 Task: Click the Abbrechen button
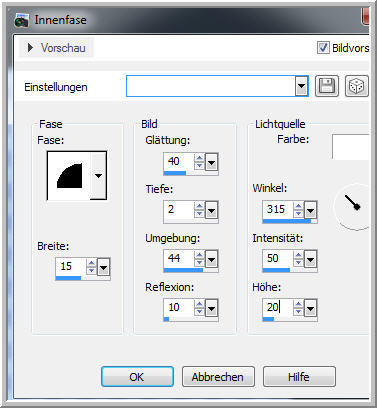pyautogui.click(x=218, y=377)
